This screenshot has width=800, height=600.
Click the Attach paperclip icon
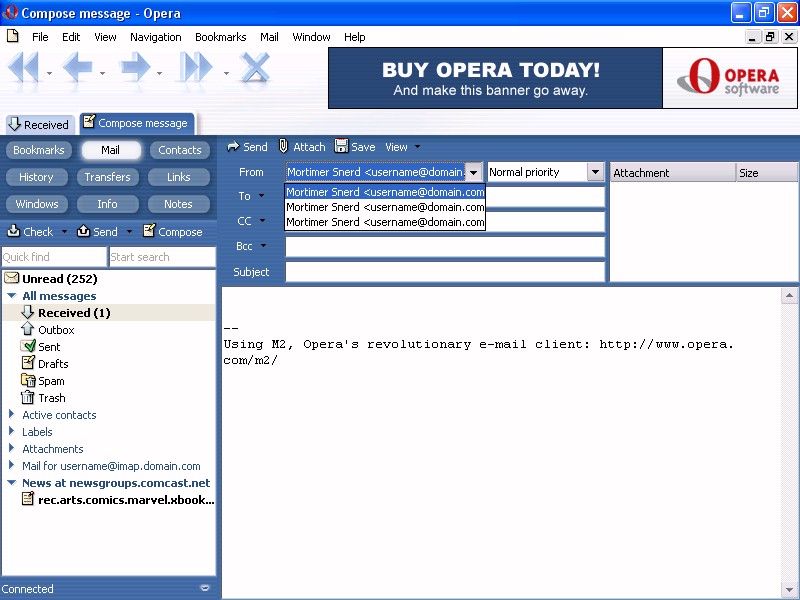pos(284,146)
